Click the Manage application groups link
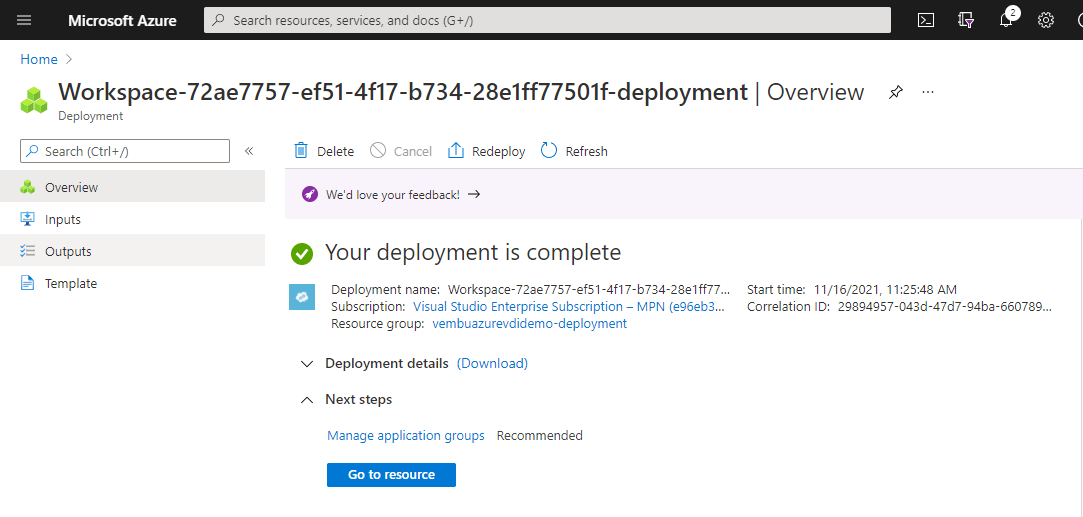 point(405,436)
